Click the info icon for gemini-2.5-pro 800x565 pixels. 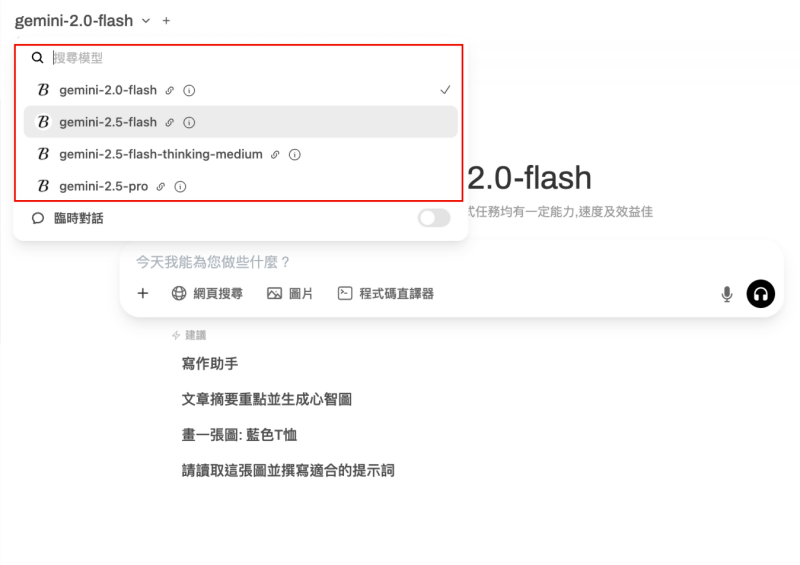coord(180,187)
